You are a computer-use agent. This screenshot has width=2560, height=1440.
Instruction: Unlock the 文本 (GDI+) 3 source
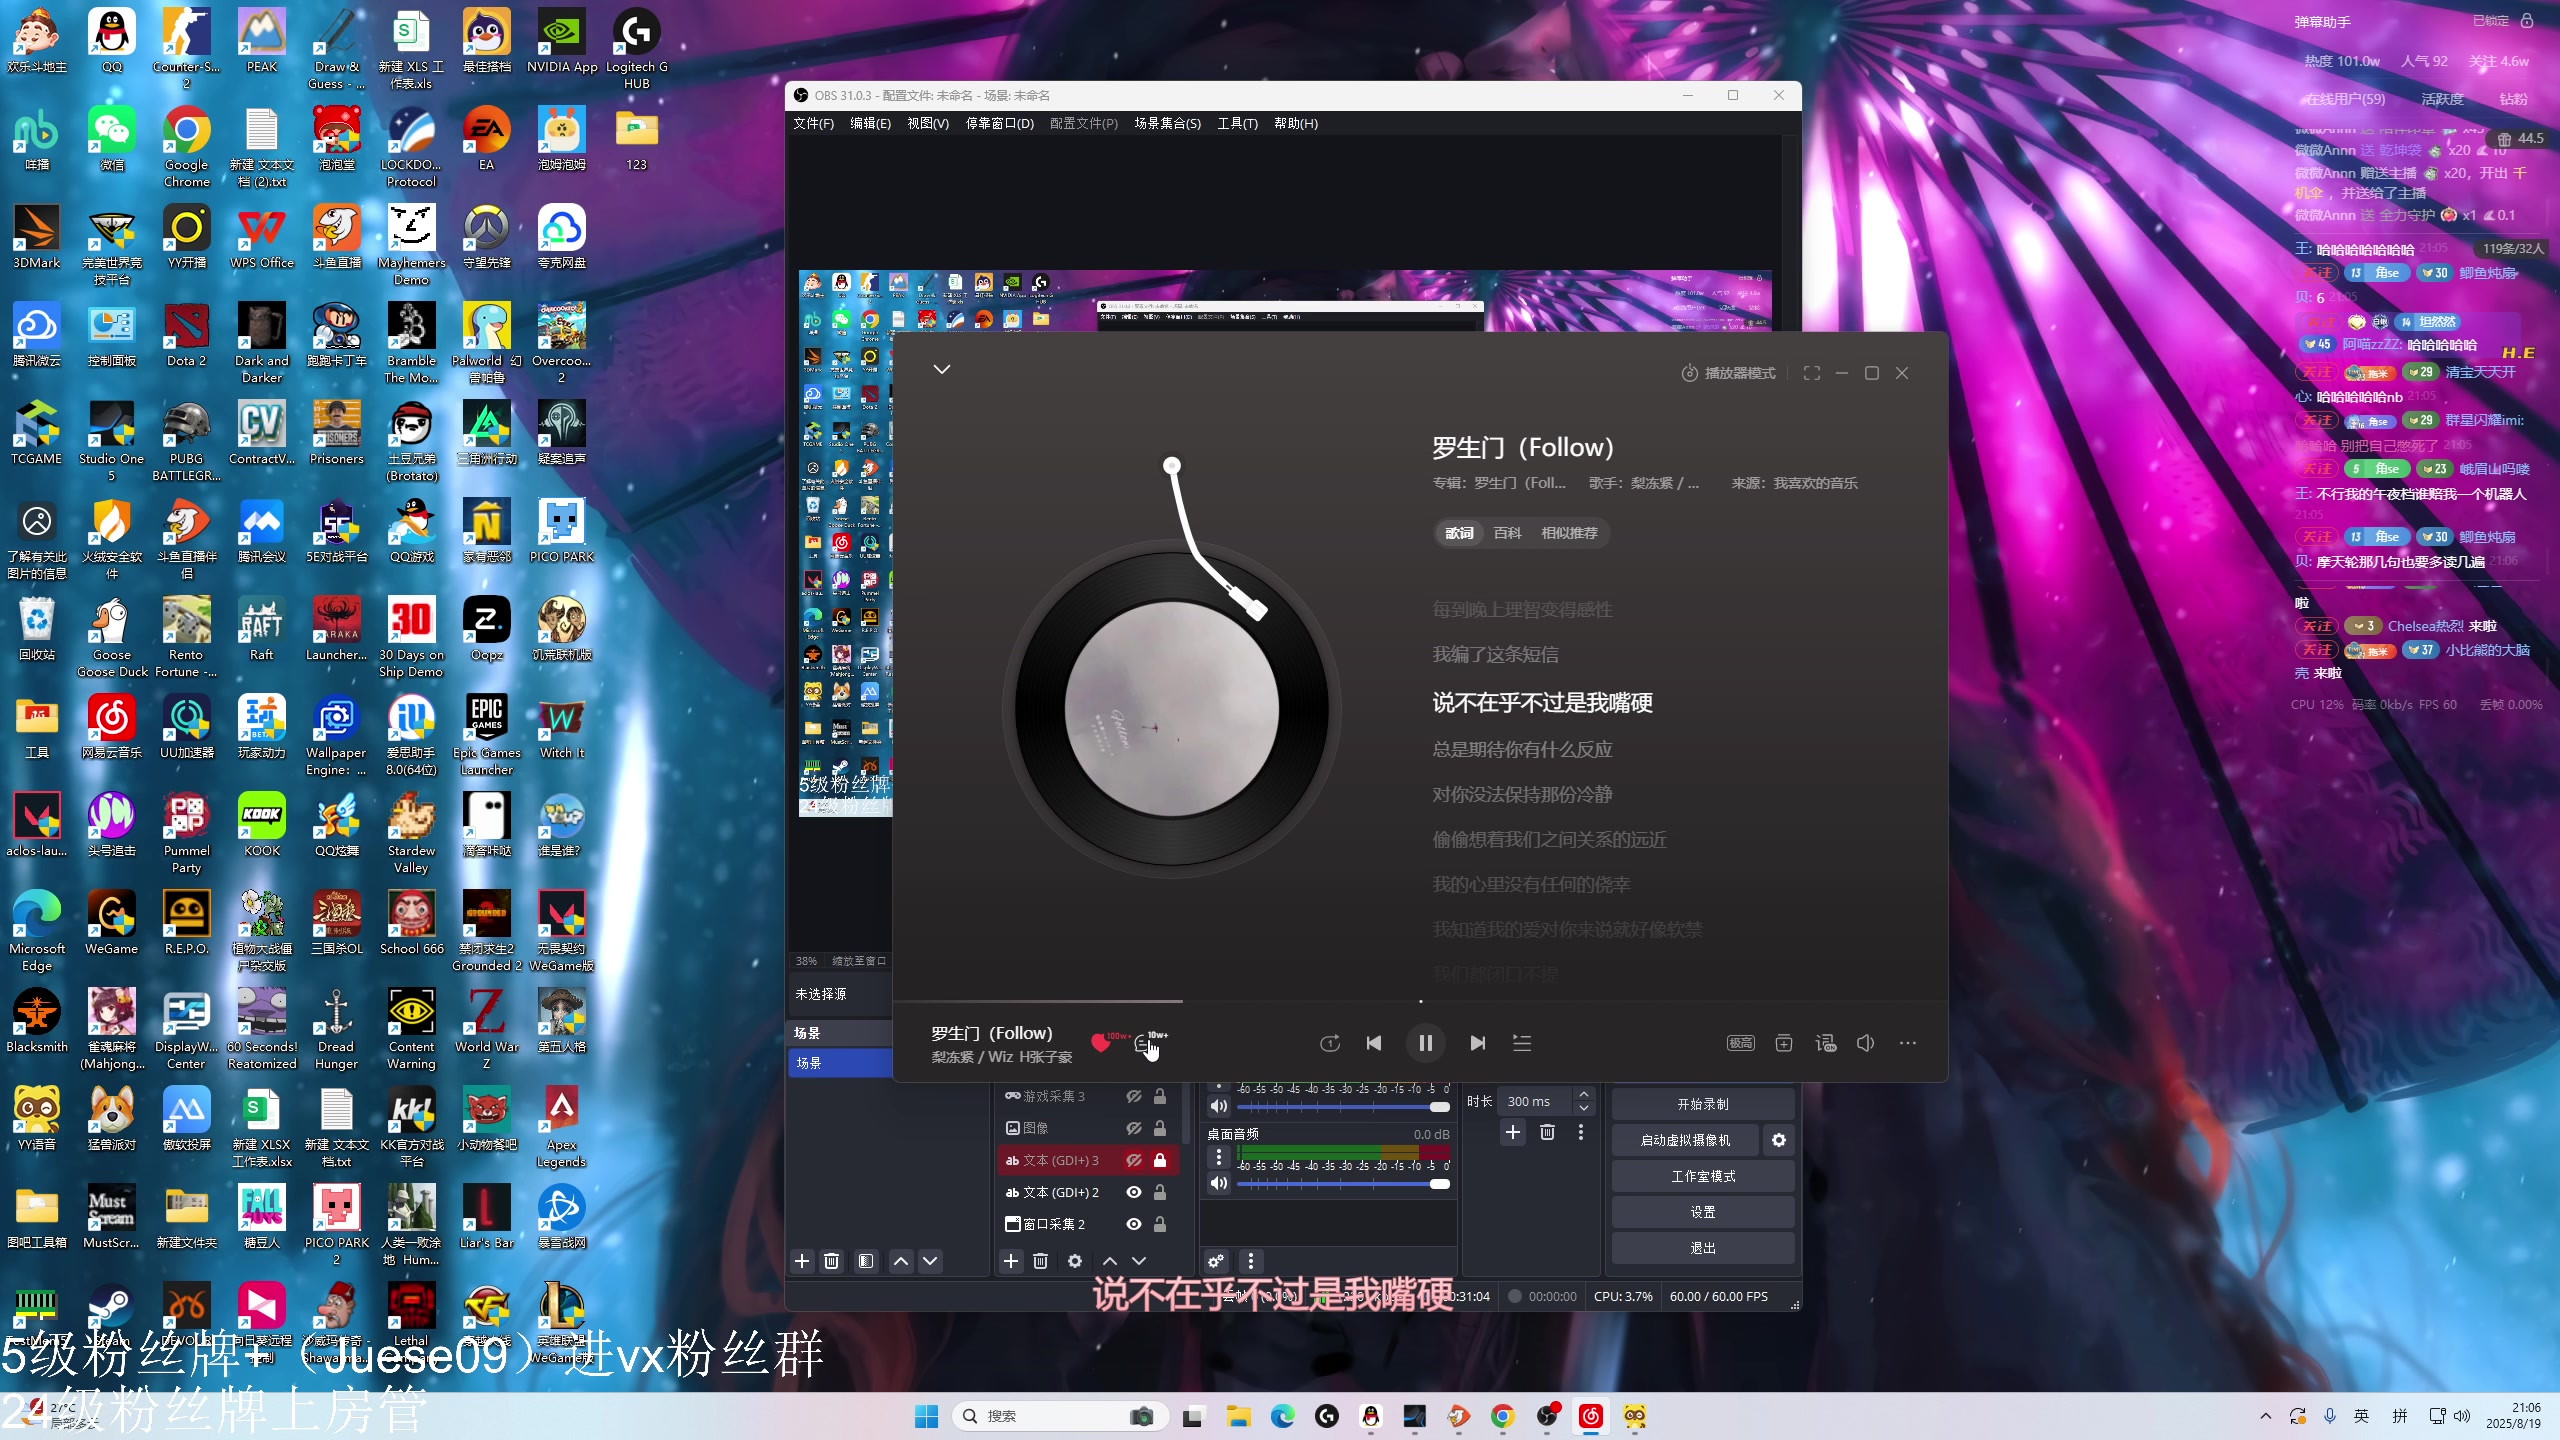click(1160, 1161)
